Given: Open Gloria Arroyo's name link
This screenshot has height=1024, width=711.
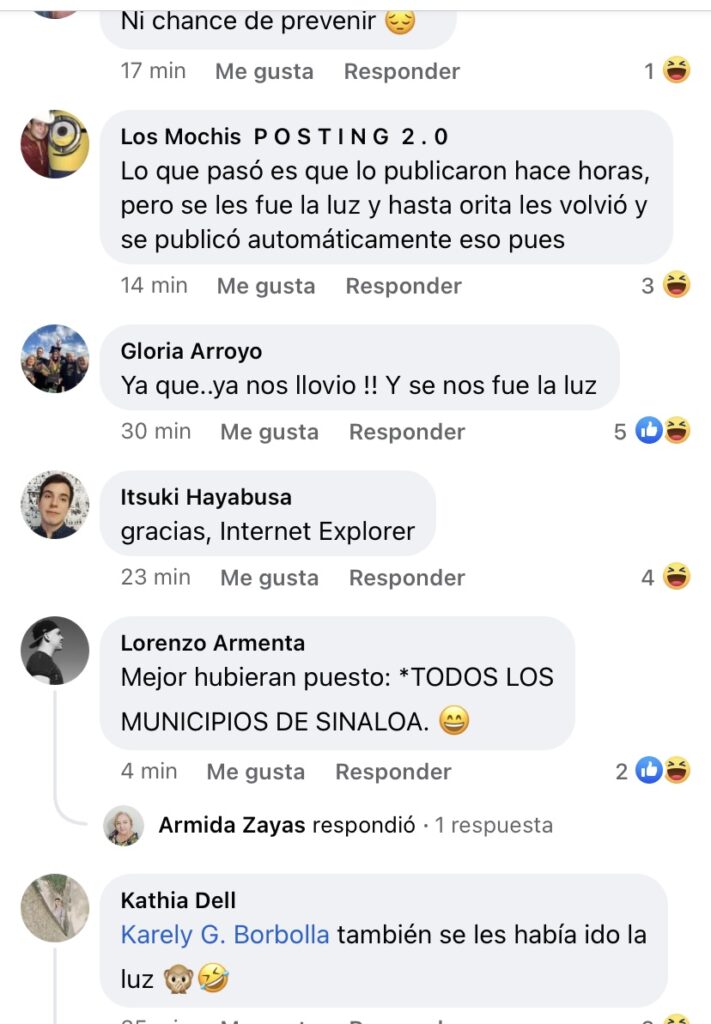Looking at the screenshot, I should (191, 351).
